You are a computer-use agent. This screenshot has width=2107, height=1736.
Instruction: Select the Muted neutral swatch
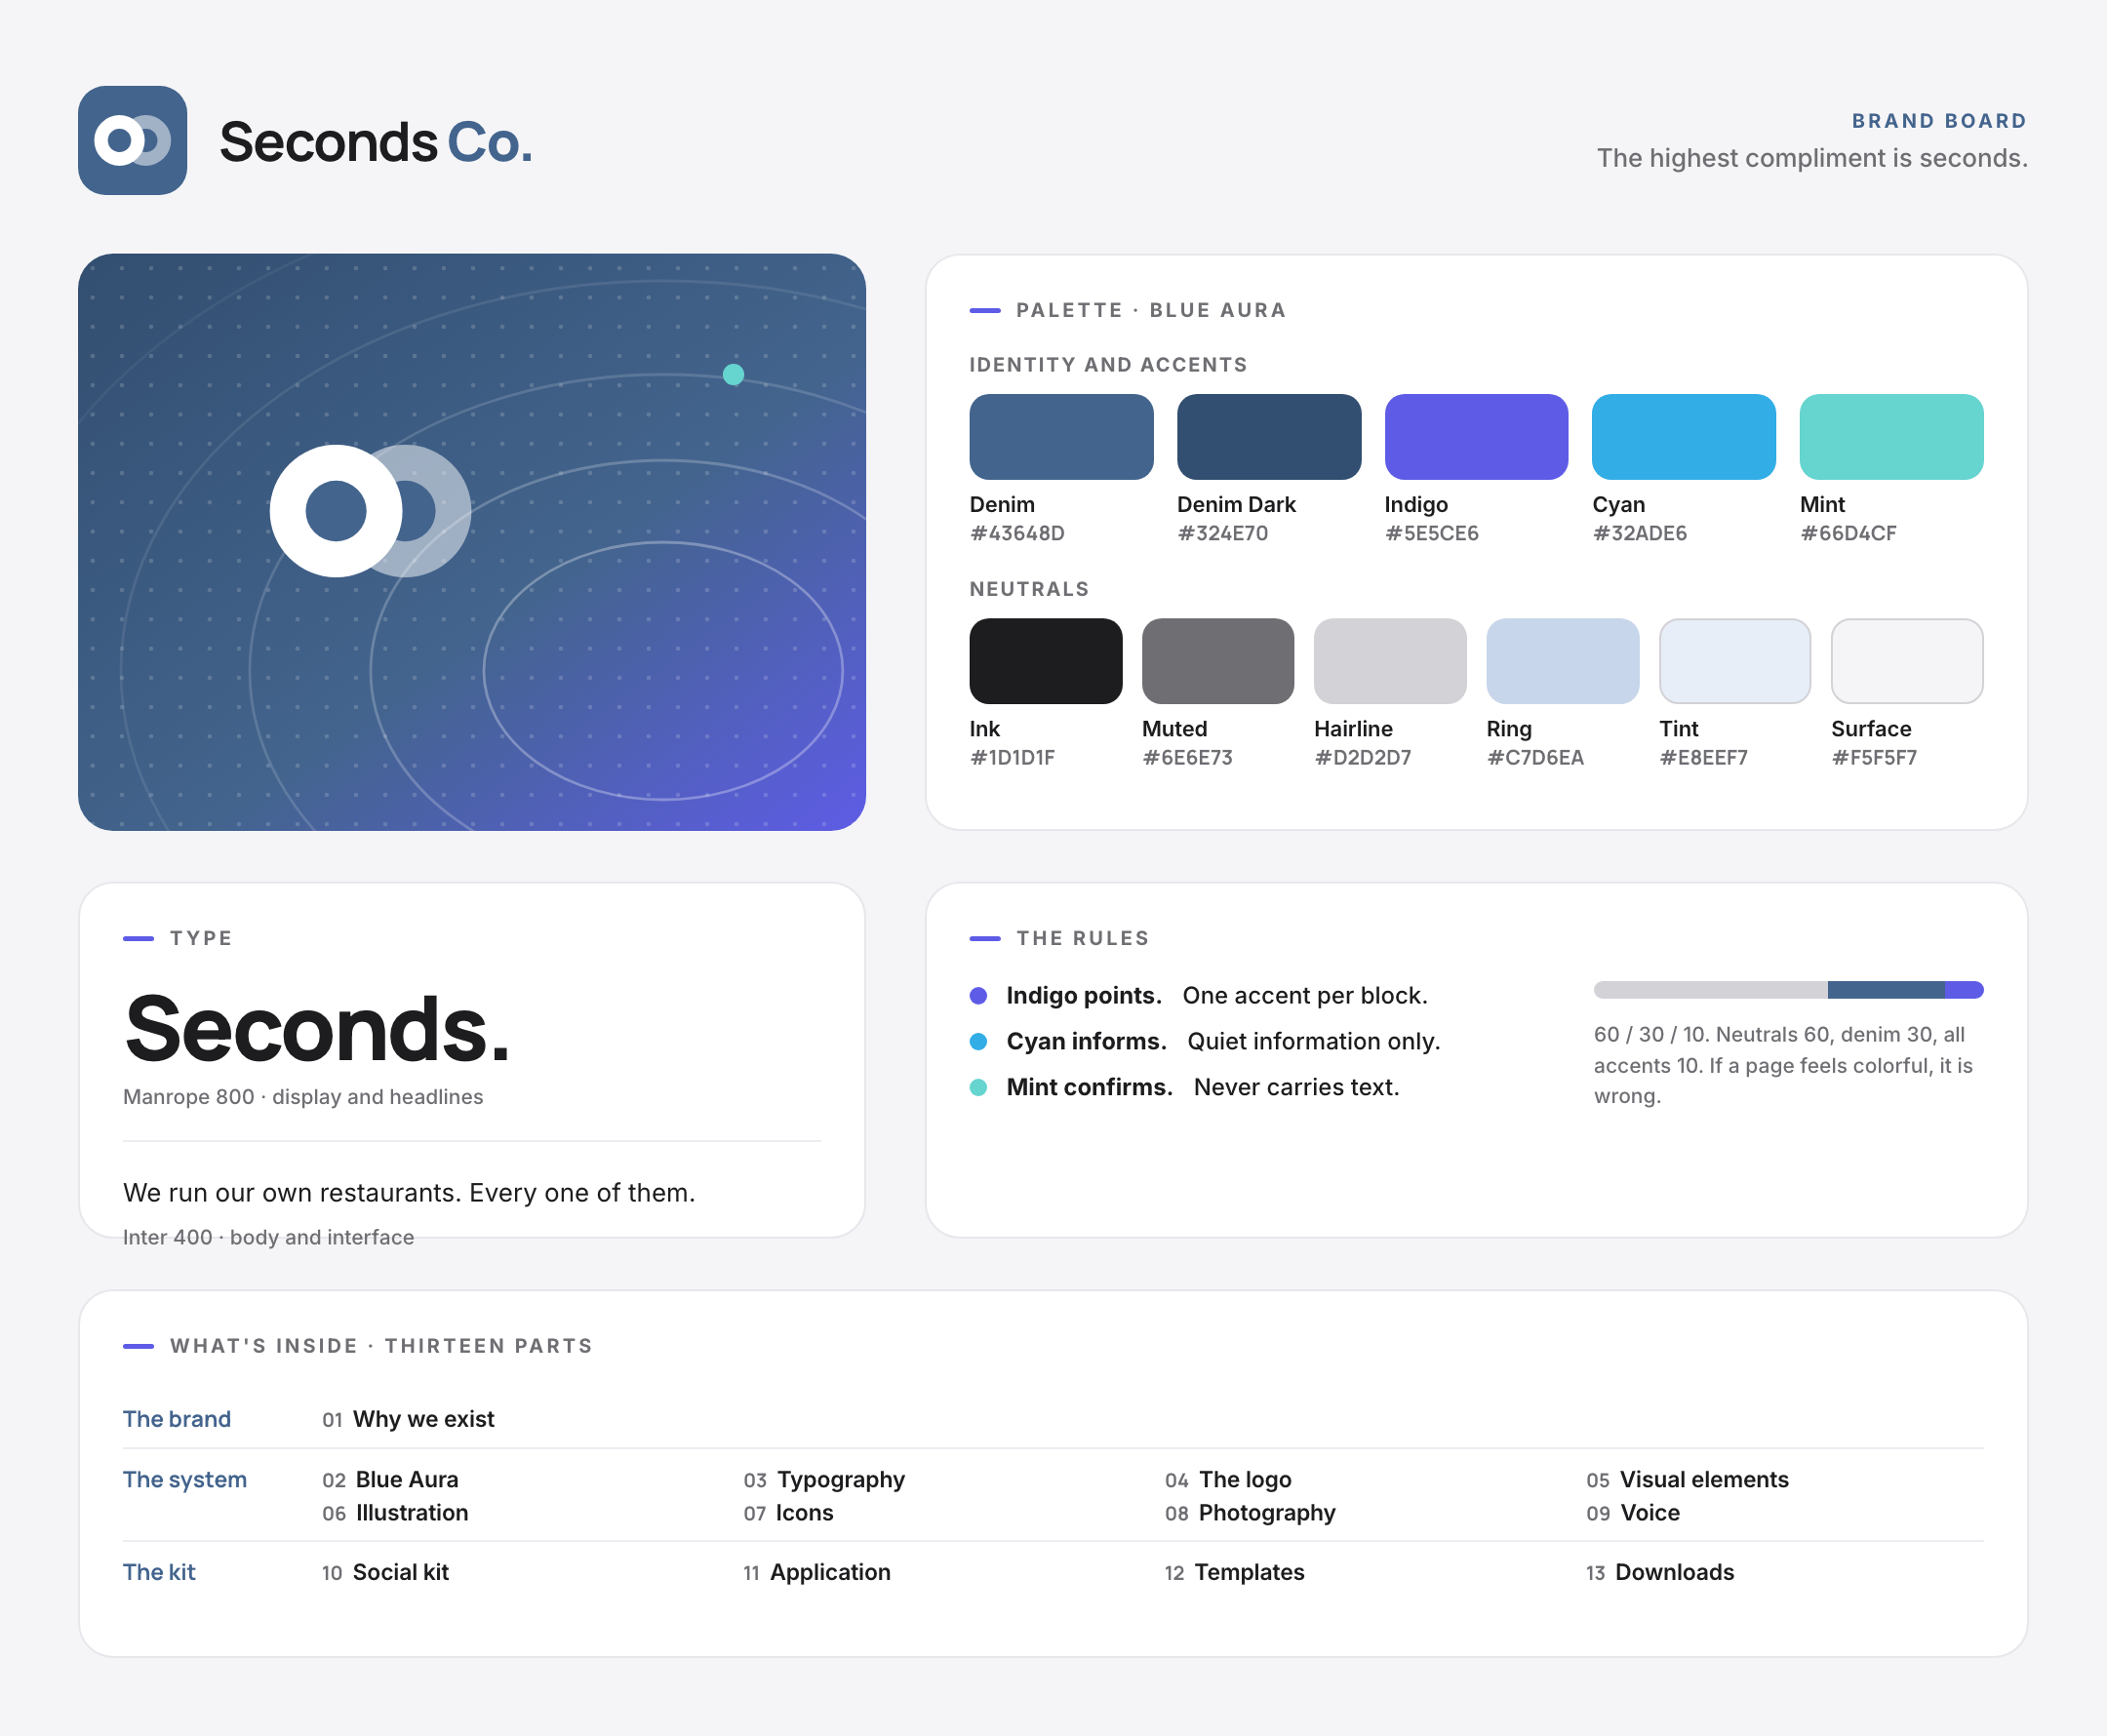pyautogui.click(x=1218, y=661)
